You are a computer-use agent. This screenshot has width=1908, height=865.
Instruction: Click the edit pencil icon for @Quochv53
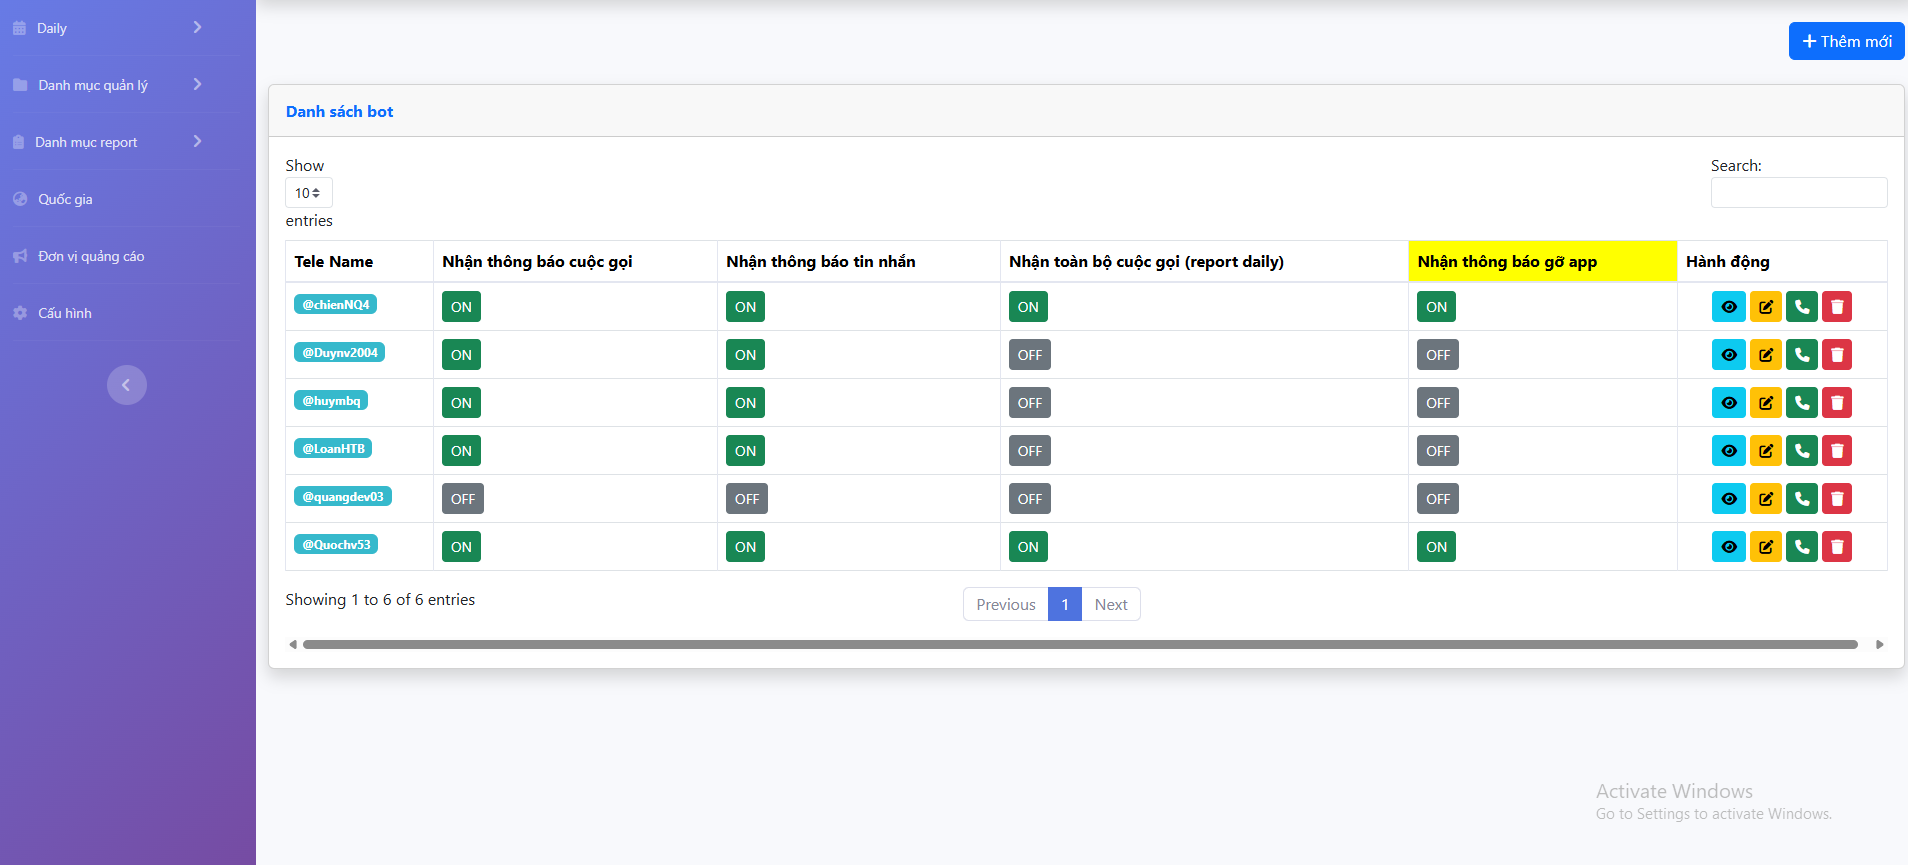pyautogui.click(x=1765, y=547)
